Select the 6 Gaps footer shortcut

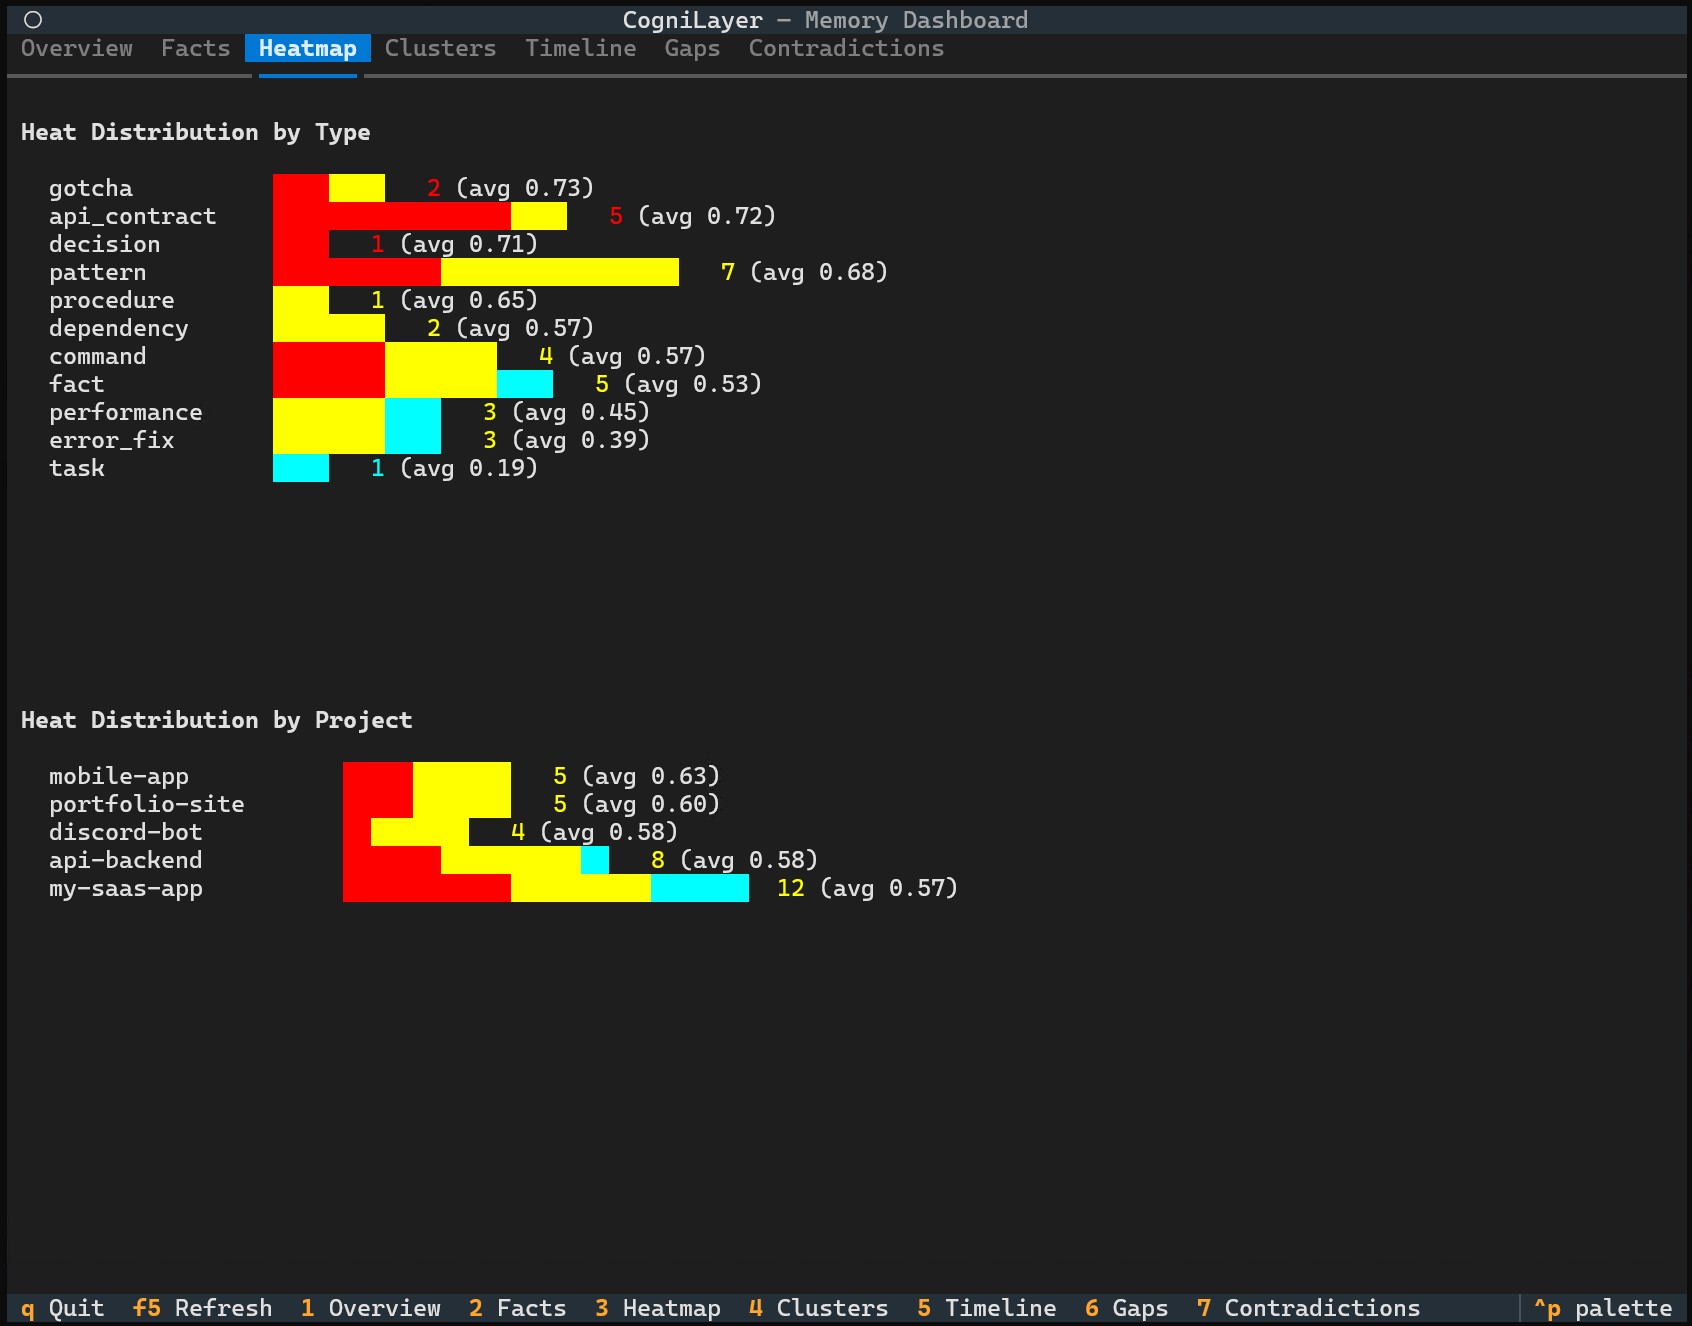(x=1127, y=1307)
